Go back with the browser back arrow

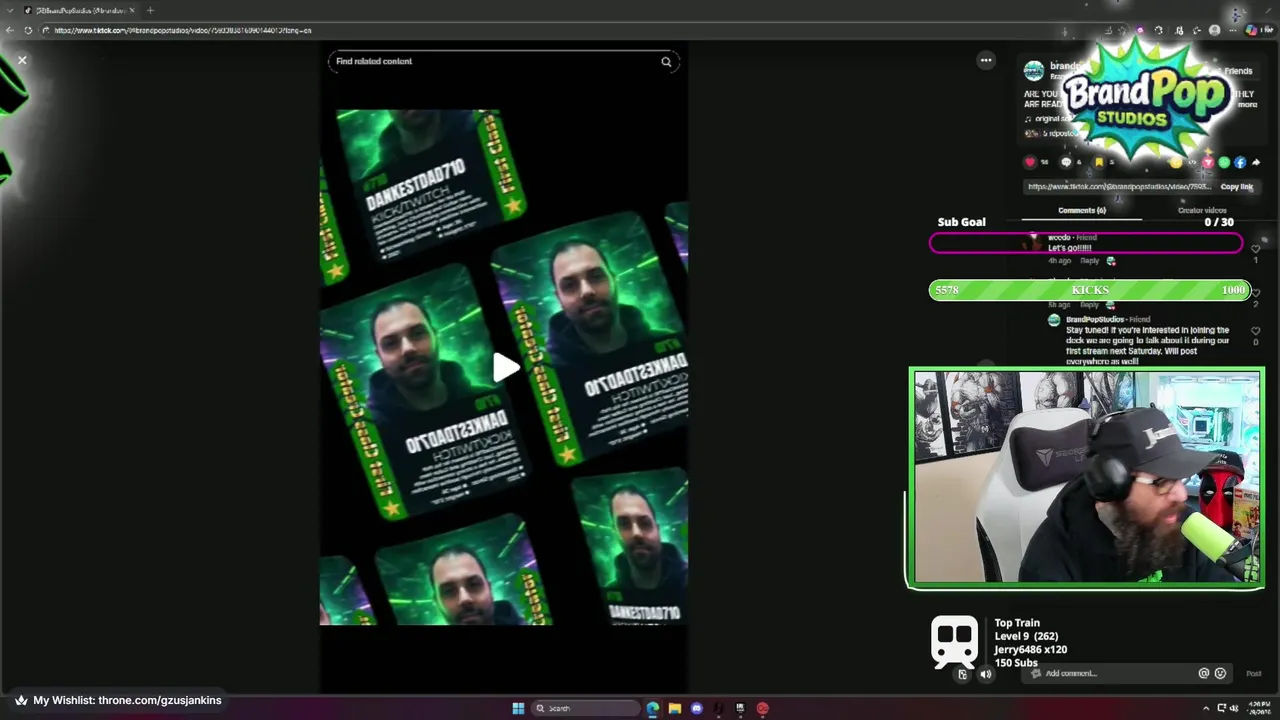10,30
